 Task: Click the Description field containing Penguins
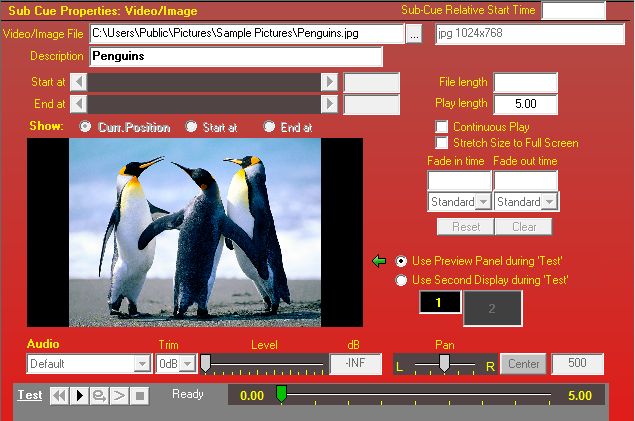coord(236,56)
